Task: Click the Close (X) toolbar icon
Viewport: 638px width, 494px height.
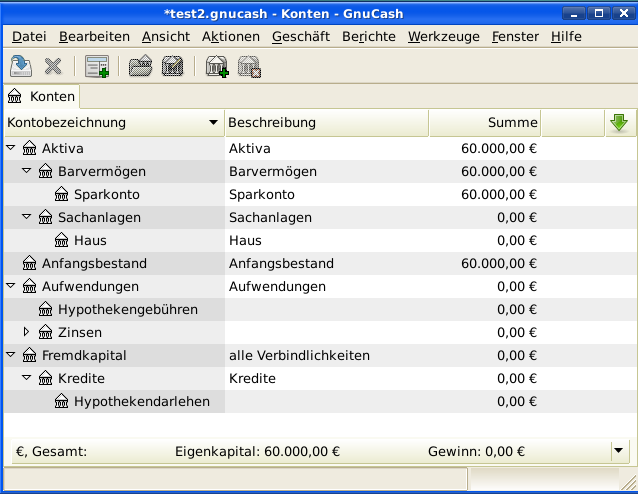Action: (x=53, y=67)
